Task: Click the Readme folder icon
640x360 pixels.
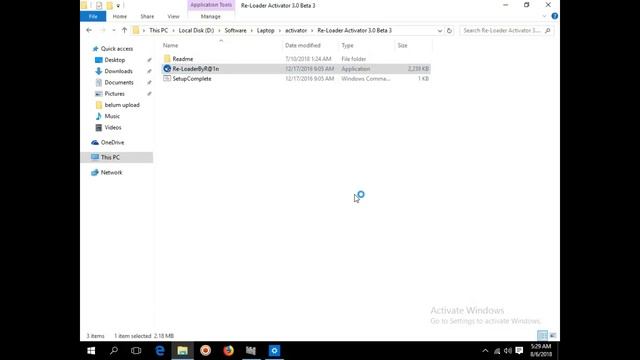Action: [x=167, y=59]
